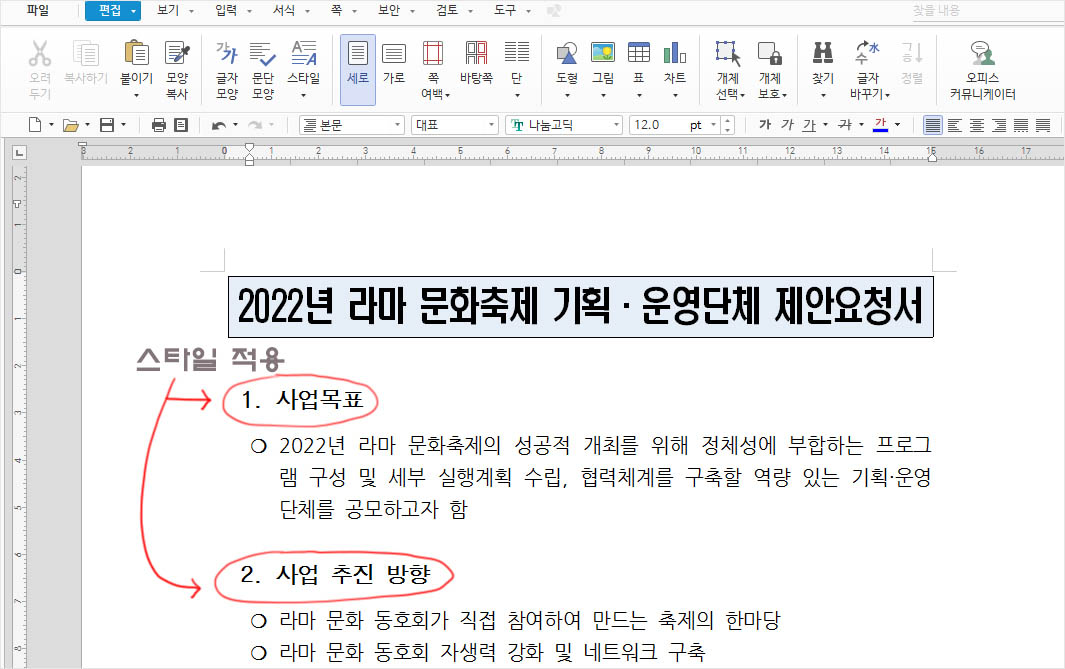The image size is (1065, 669).
Task: Save the current document
Action: 106,124
